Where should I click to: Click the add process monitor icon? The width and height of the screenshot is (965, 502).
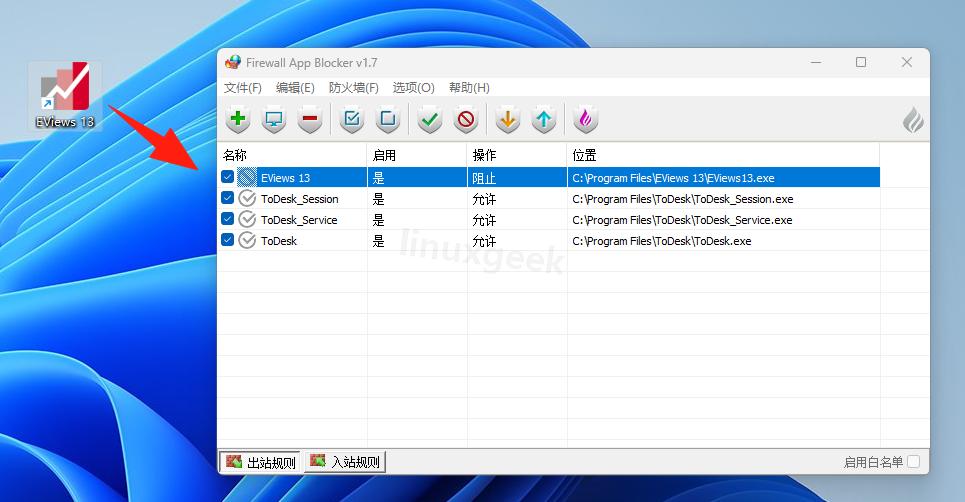(x=274, y=119)
